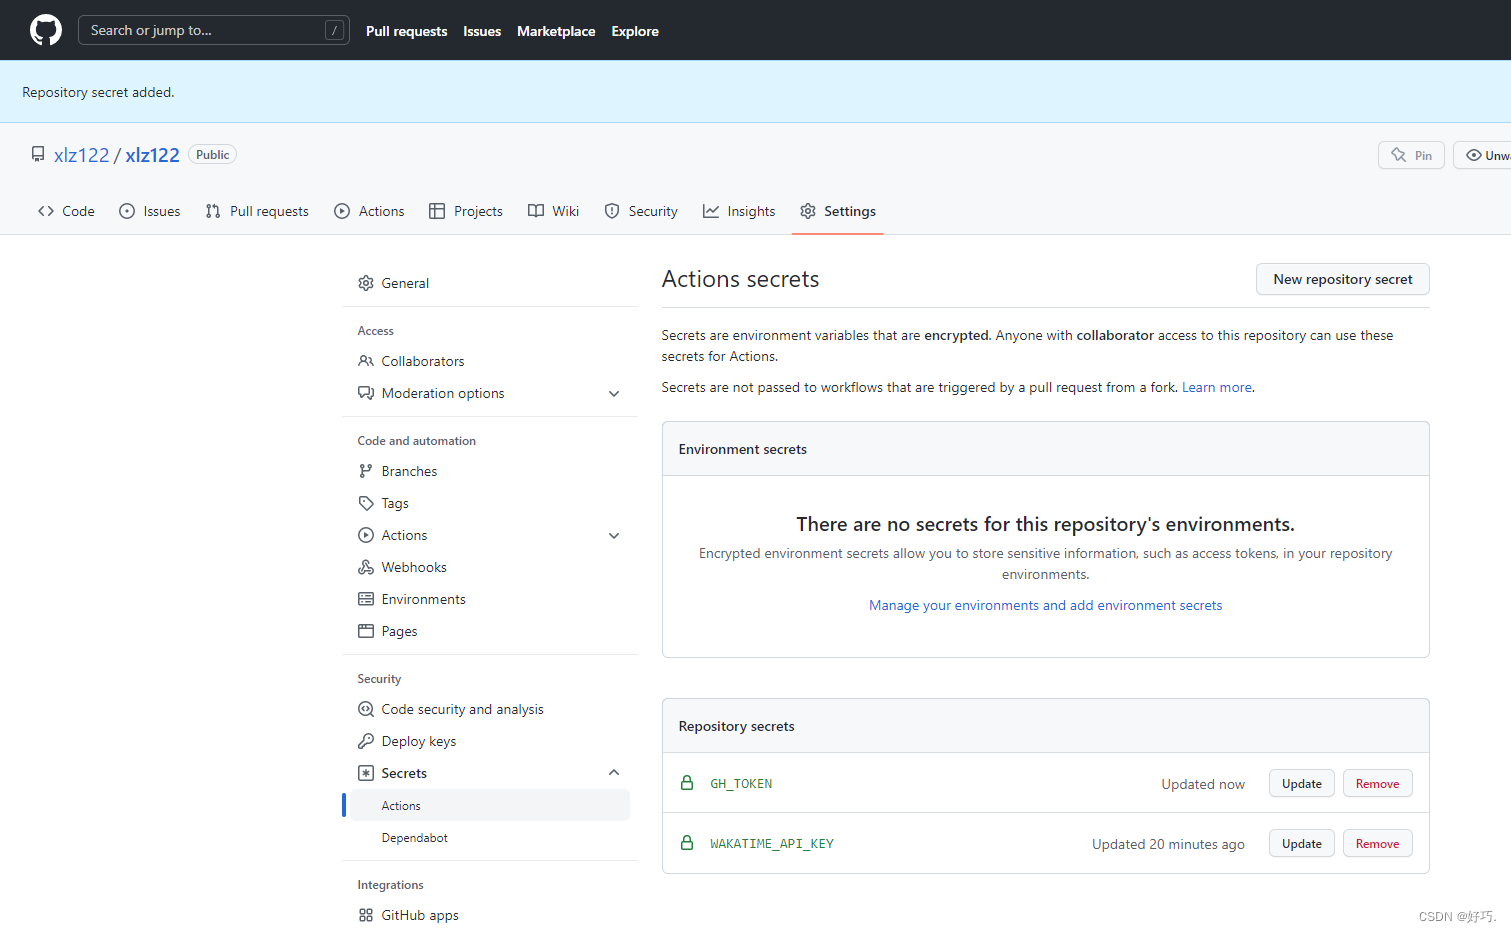
Task: Update the WAKATIME_API_KEY secret
Action: click(x=1302, y=843)
